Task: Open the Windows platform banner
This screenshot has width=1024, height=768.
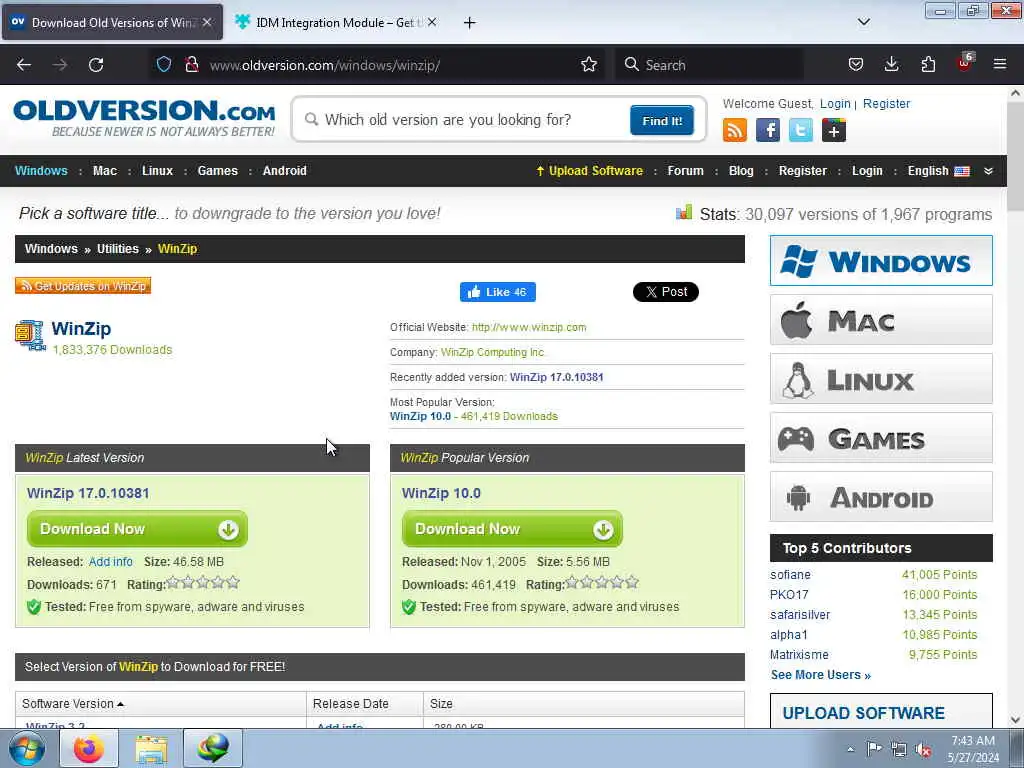Action: click(881, 261)
